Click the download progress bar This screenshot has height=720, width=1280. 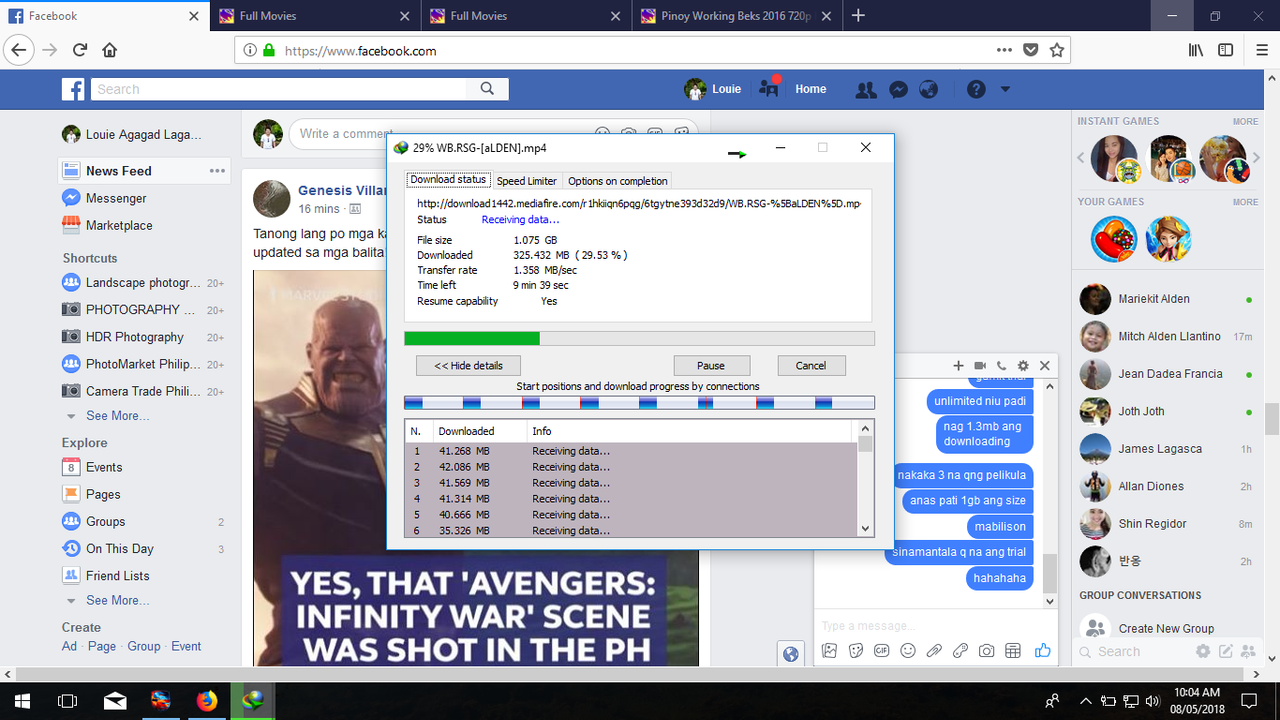click(639, 338)
